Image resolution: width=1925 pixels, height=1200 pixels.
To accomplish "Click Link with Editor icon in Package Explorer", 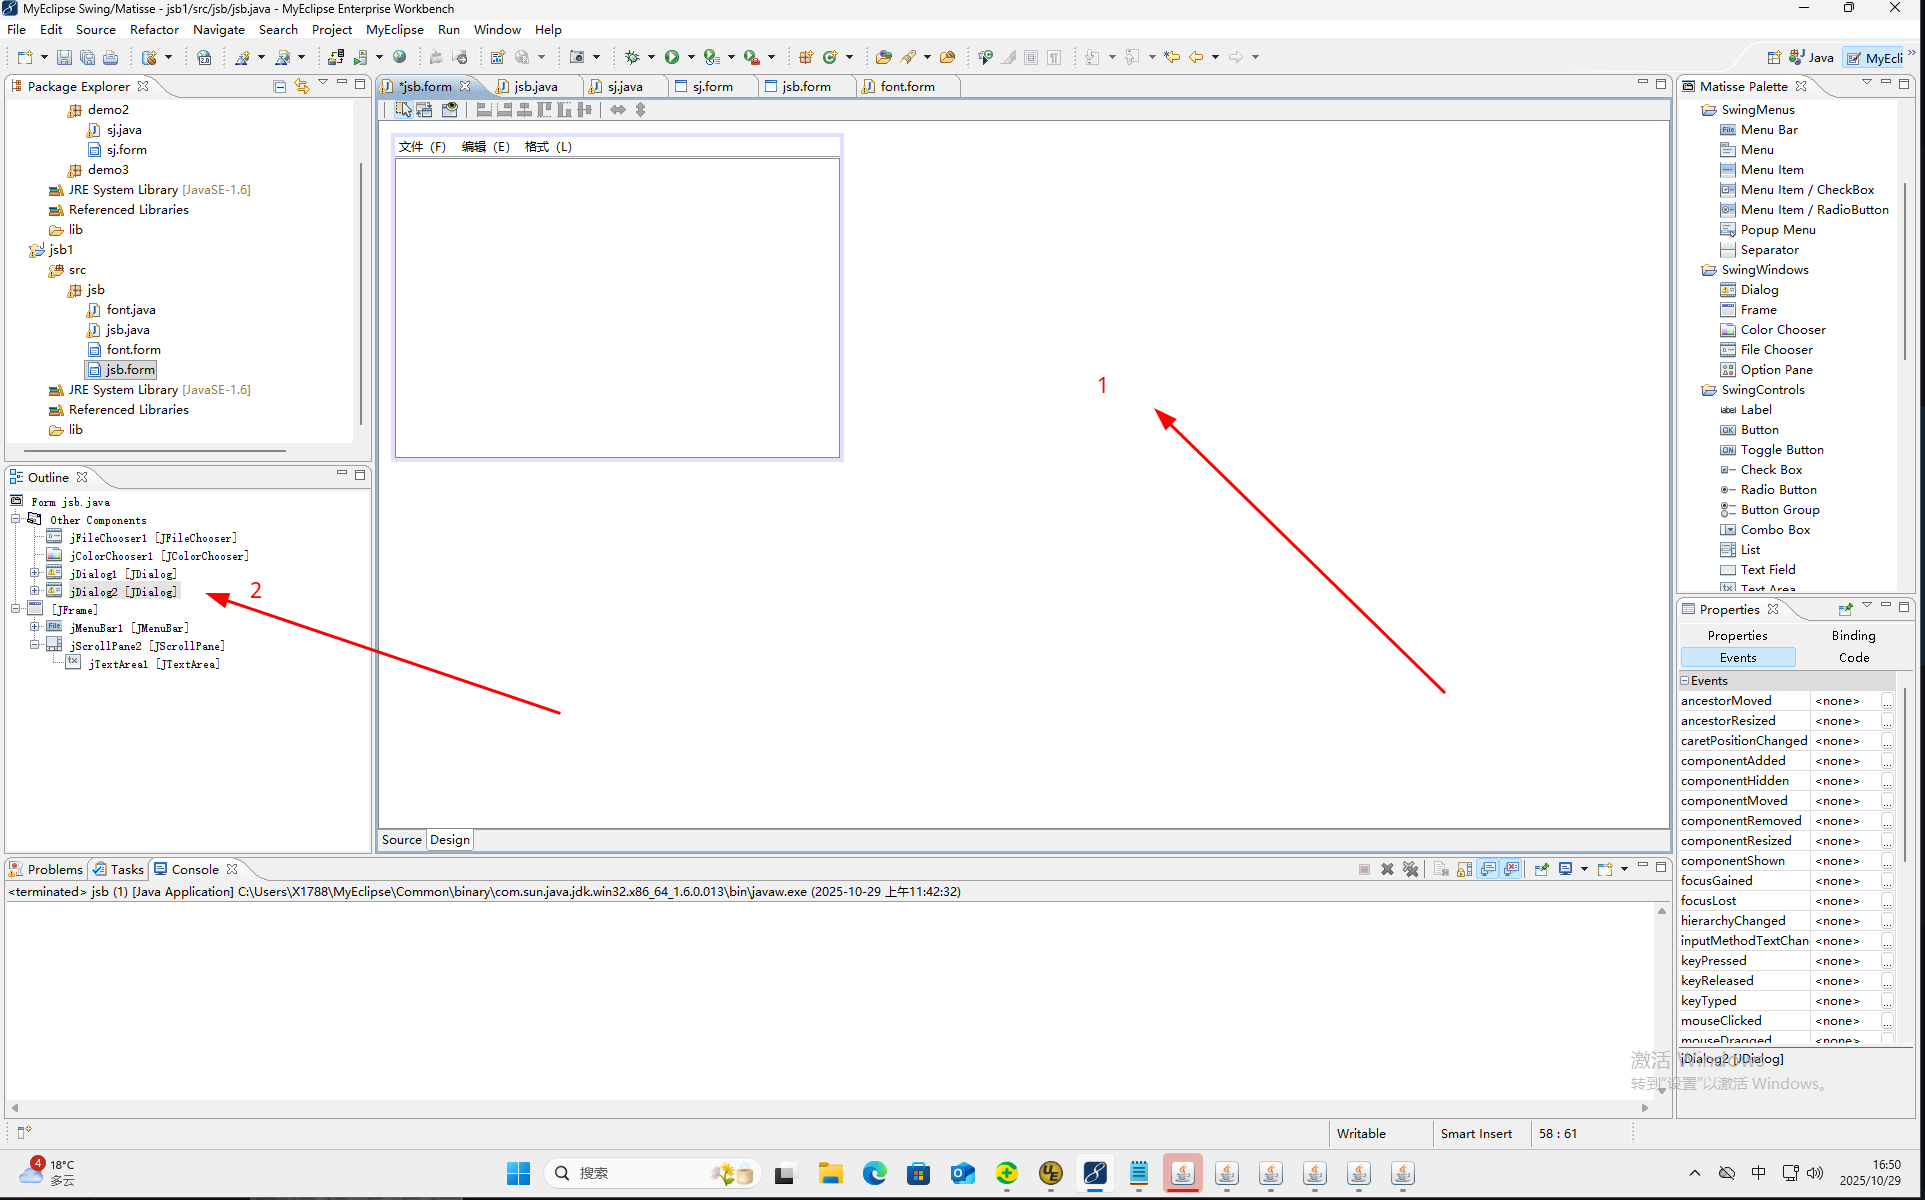I will (x=301, y=86).
